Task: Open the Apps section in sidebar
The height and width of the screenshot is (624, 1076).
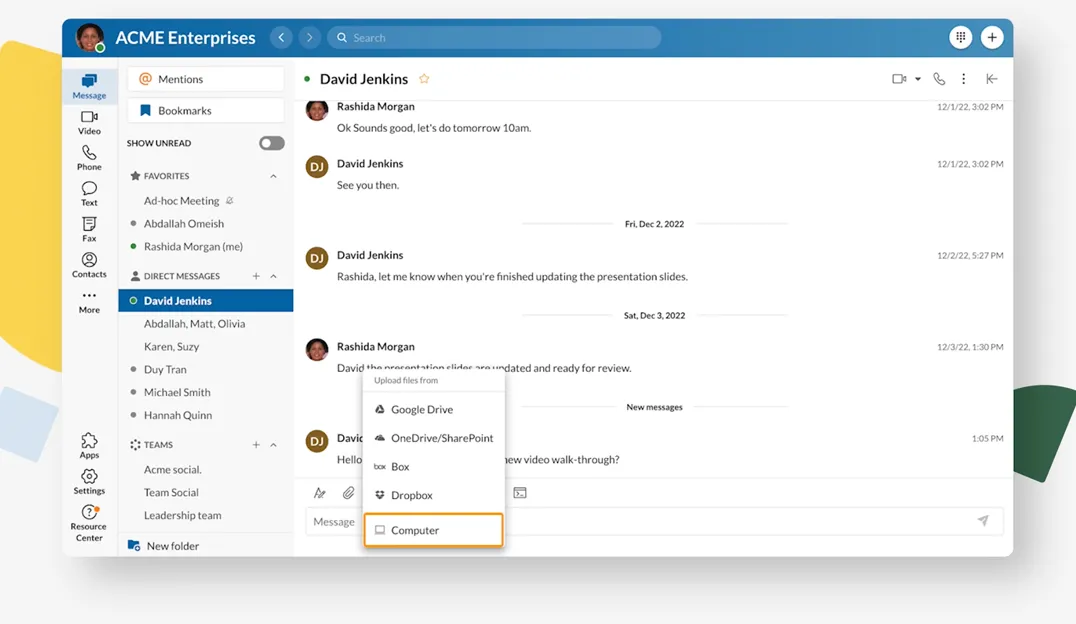Action: 89,446
